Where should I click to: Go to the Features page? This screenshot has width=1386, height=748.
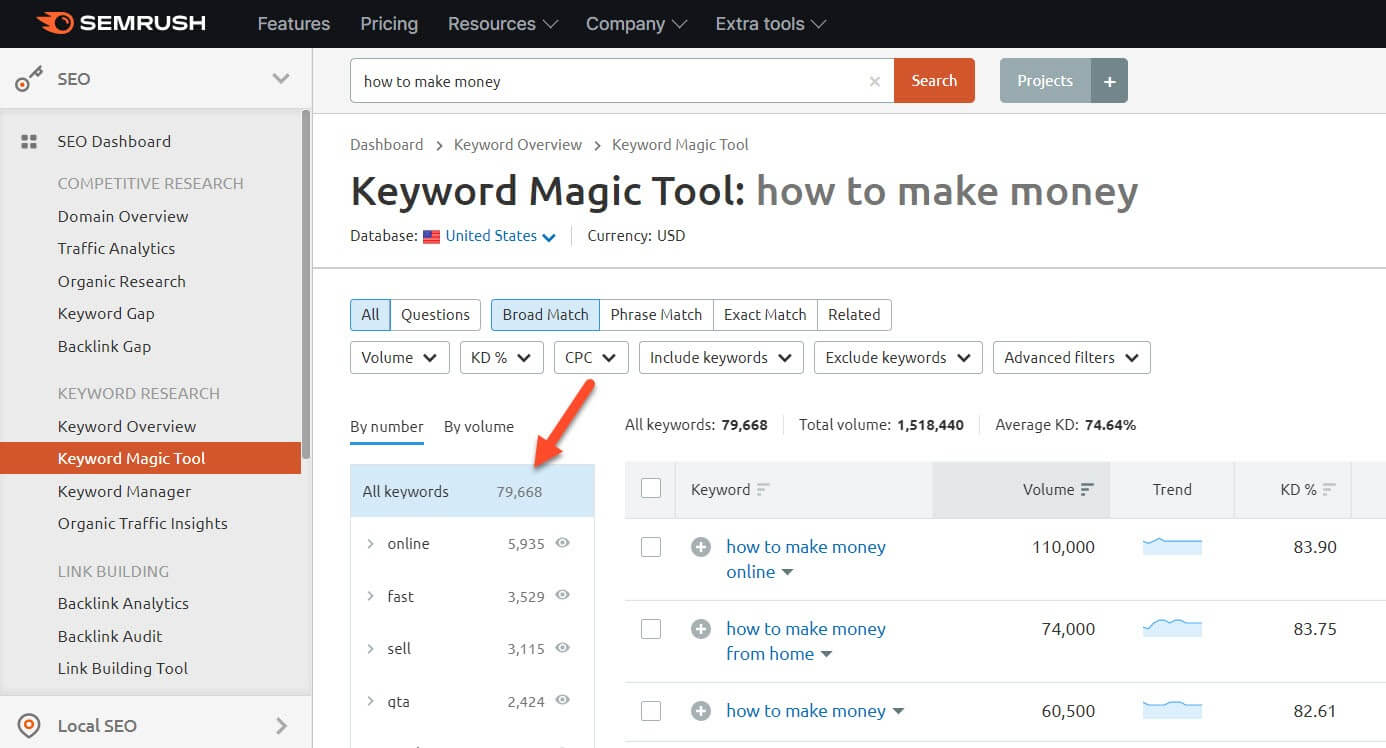tap(294, 24)
